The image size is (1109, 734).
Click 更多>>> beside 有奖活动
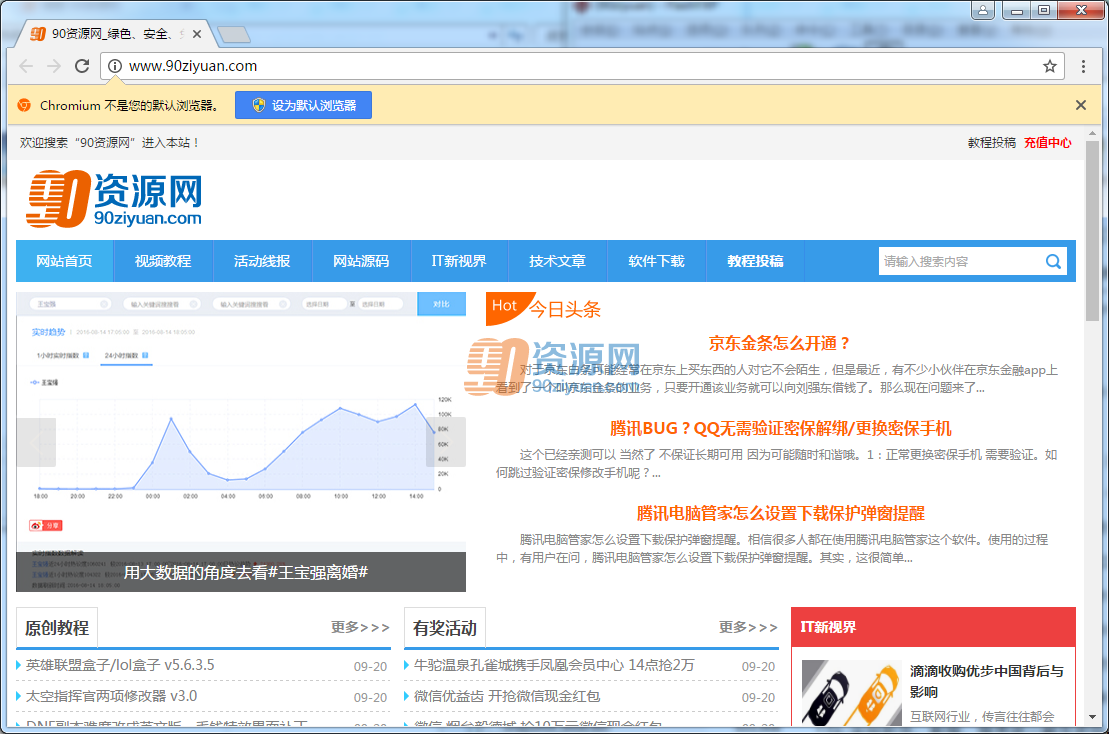coord(748,627)
